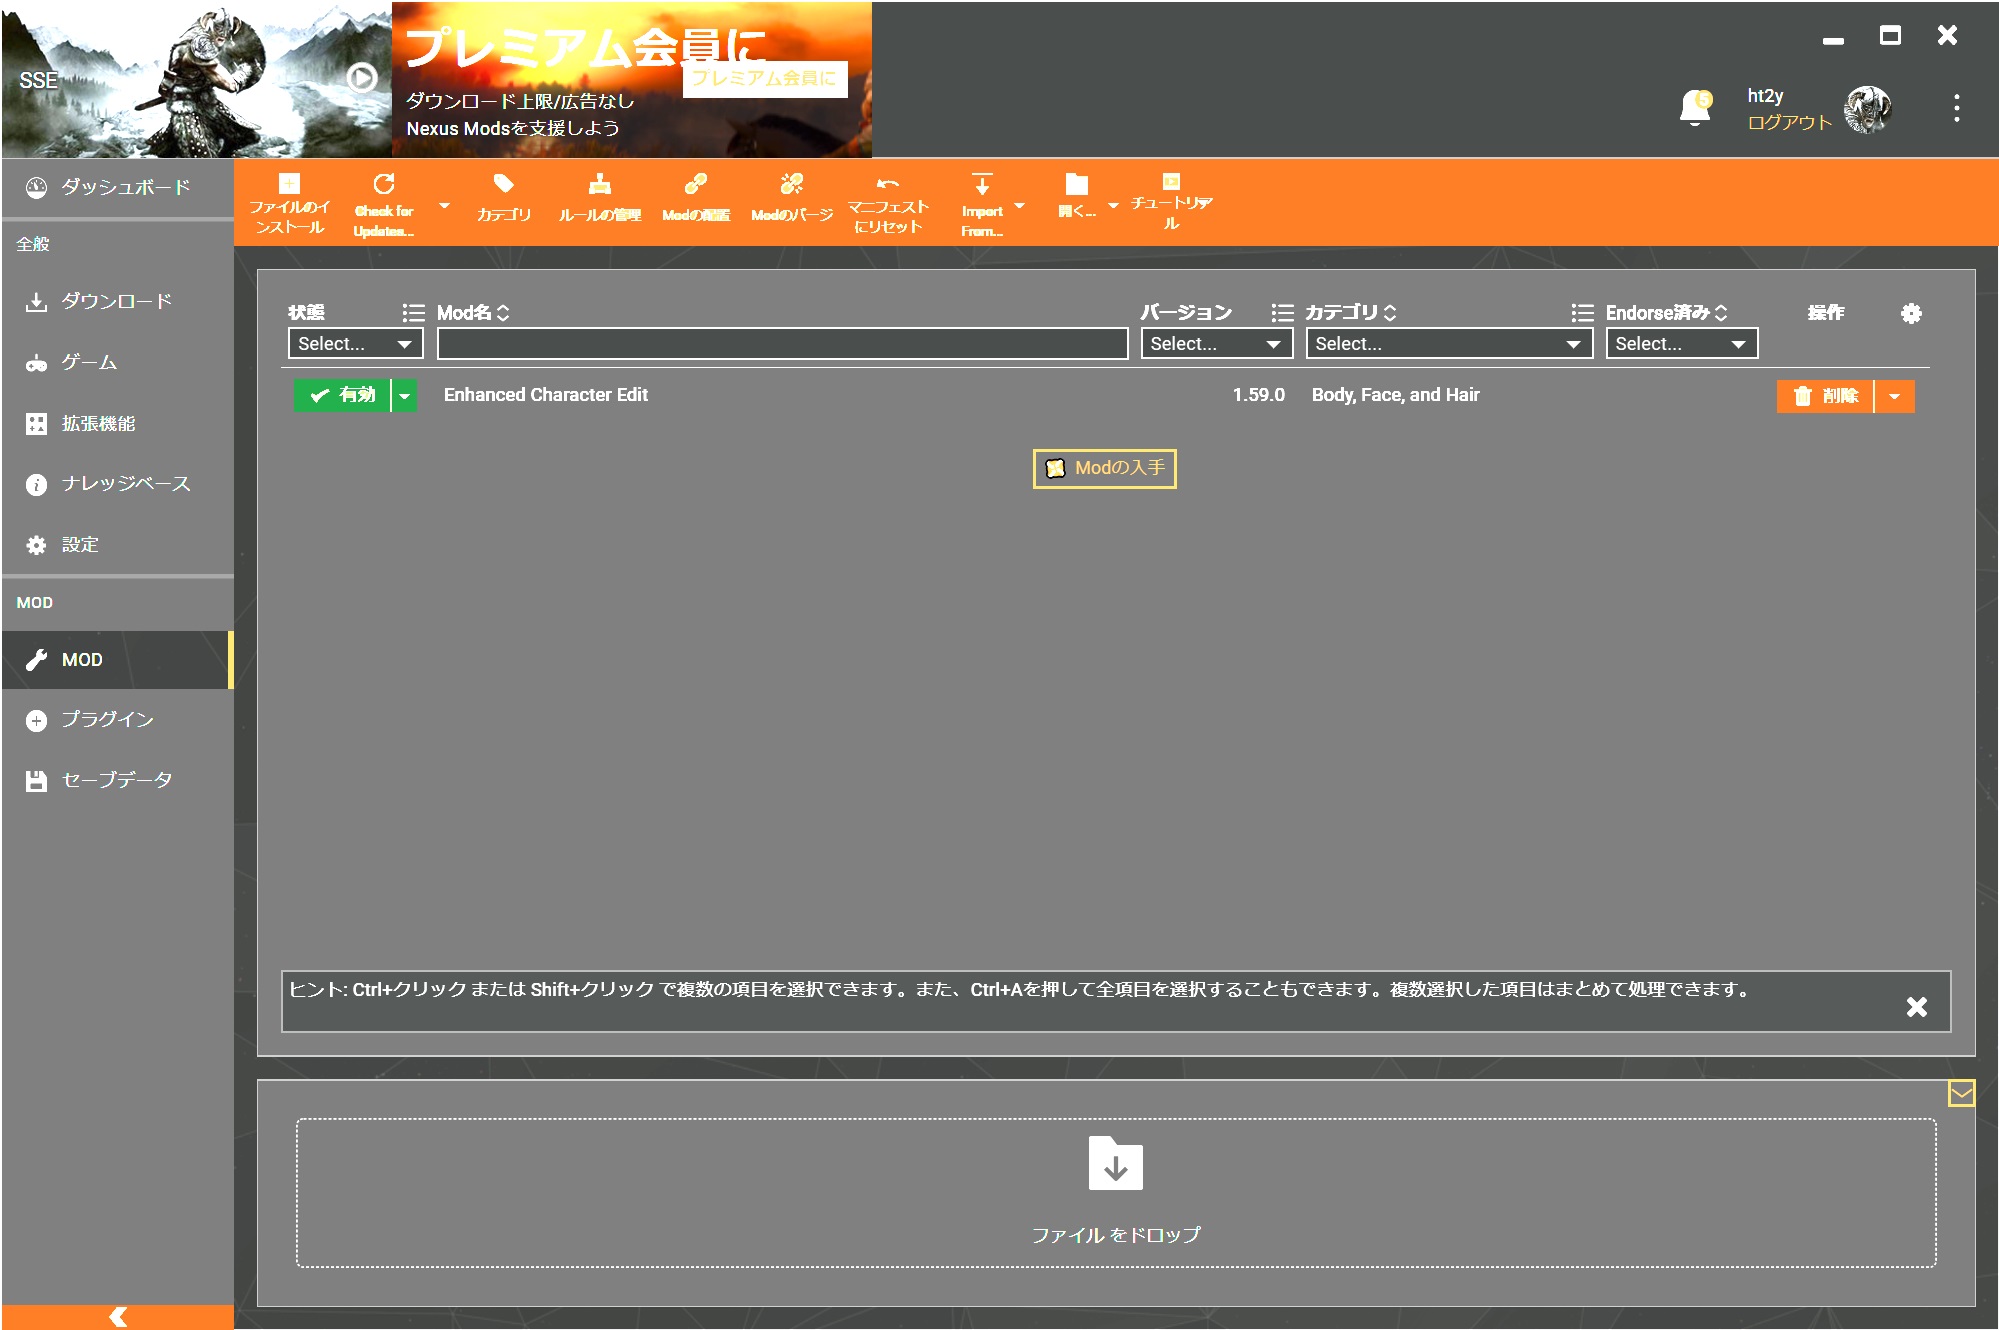This screenshot has height=1330, width=1999.
Task: Open the 設定 sidebar page
Action: [x=118, y=545]
